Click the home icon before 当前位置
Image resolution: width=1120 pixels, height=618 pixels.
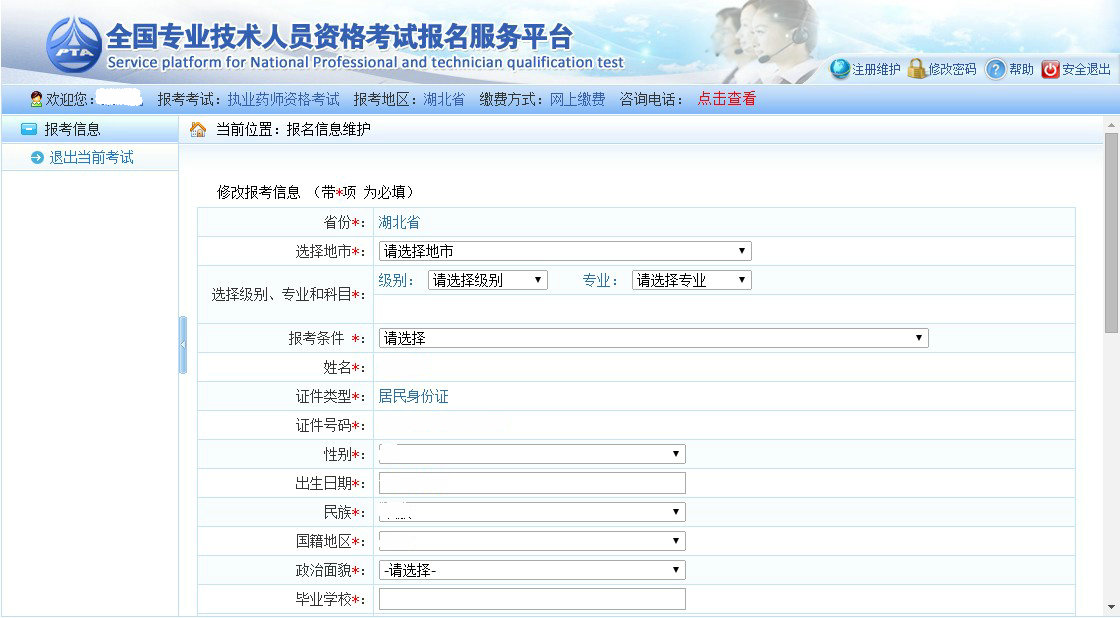[x=198, y=128]
